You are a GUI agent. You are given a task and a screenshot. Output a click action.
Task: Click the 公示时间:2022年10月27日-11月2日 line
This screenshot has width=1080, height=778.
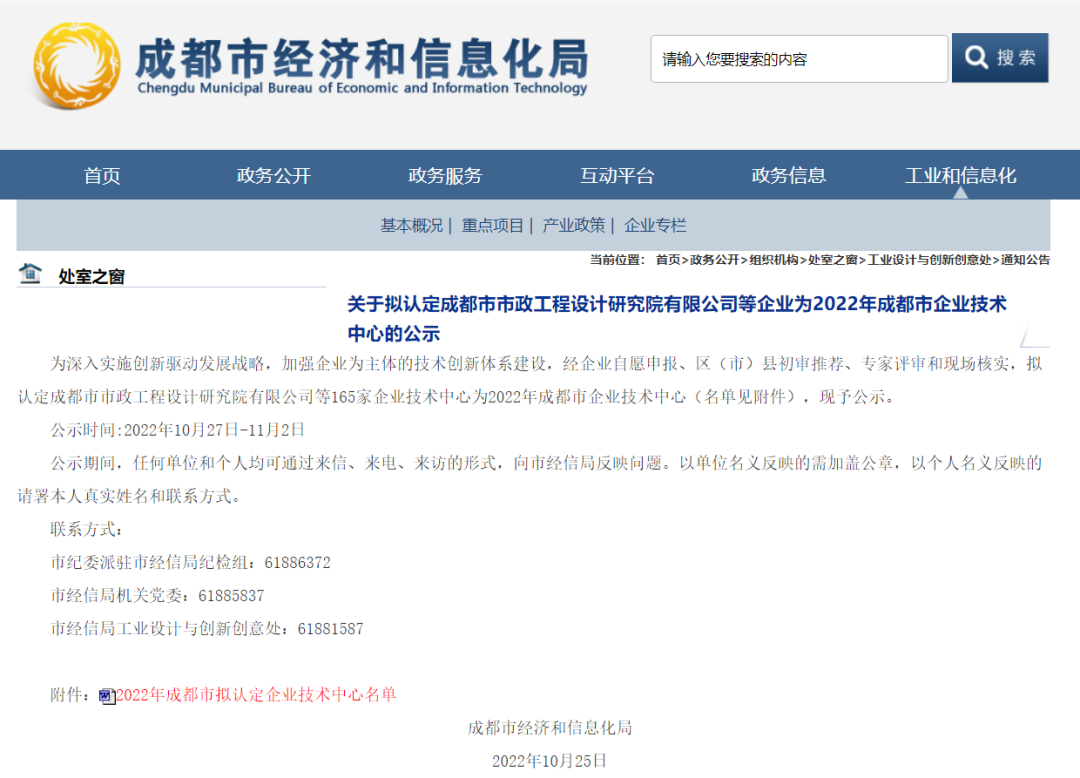pyautogui.click(x=177, y=430)
